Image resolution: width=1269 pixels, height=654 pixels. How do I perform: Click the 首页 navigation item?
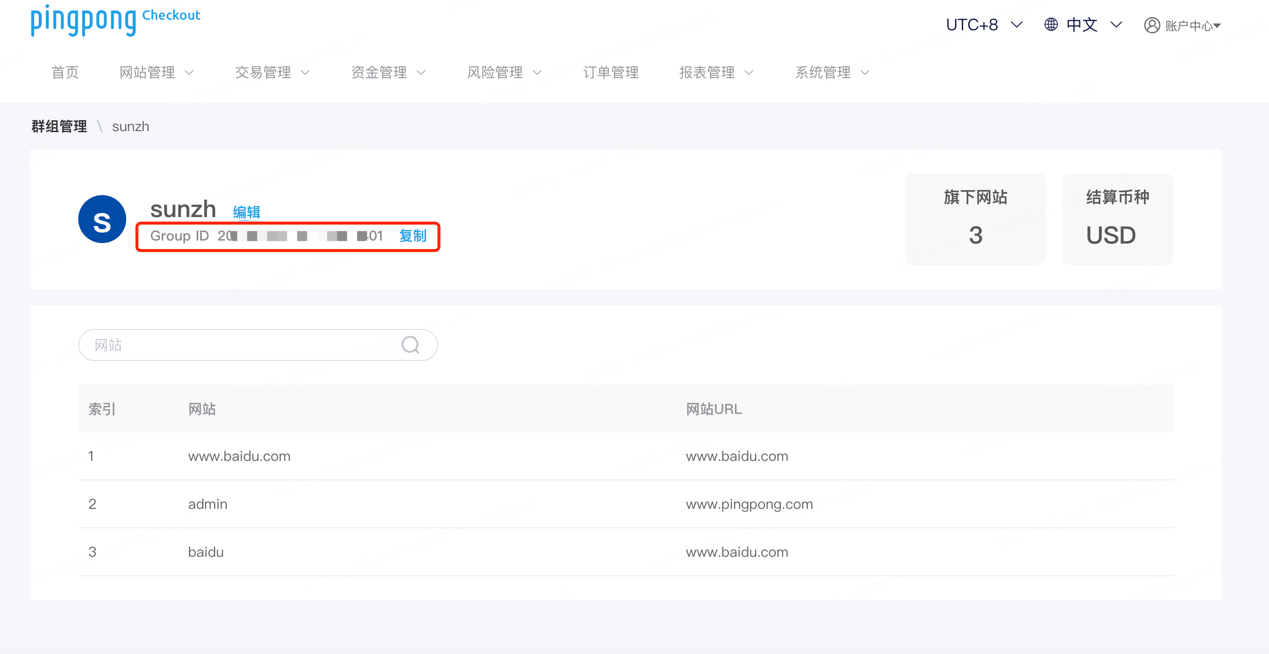[64, 72]
